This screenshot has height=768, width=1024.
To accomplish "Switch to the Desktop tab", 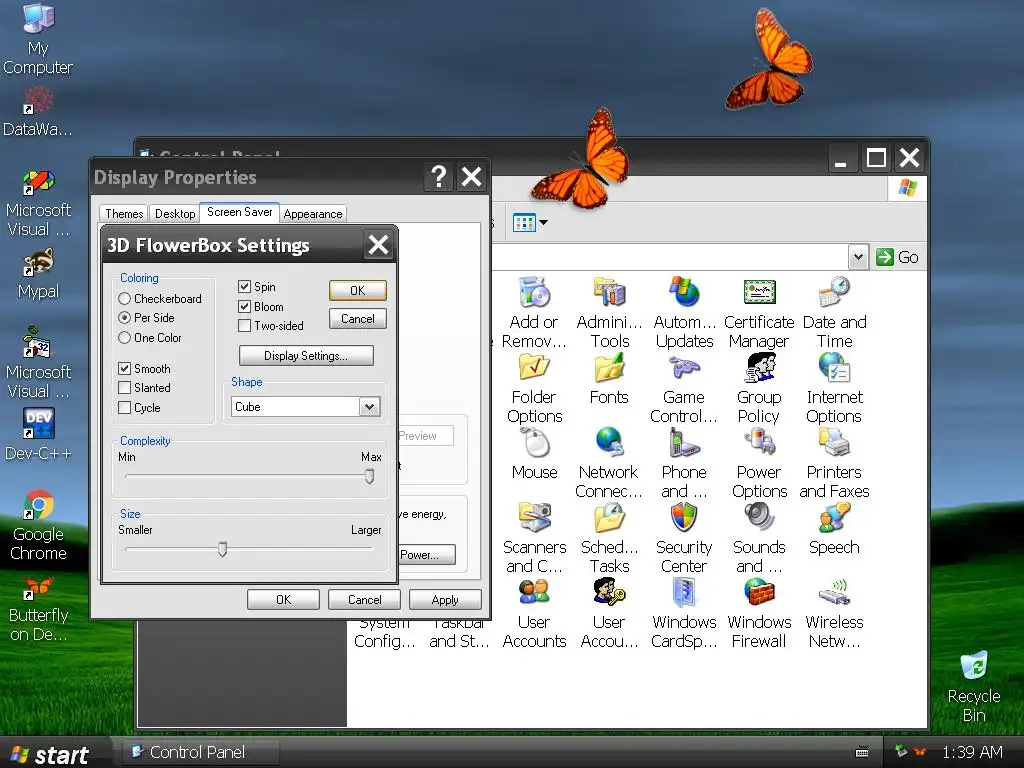I will click(x=175, y=214).
